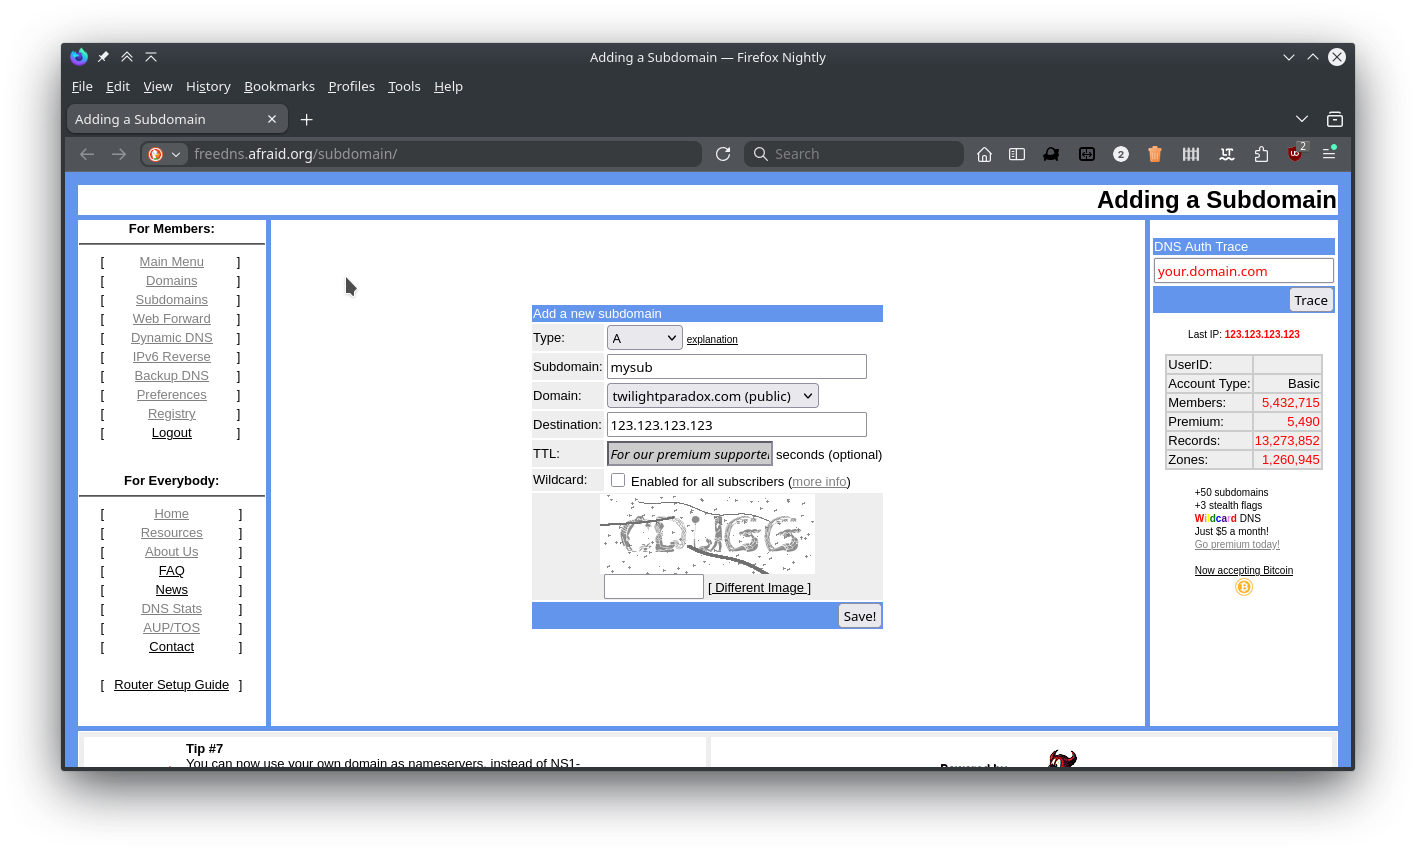Reload the current page
Viewport: 1416px width, 850px height.
point(723,154)
